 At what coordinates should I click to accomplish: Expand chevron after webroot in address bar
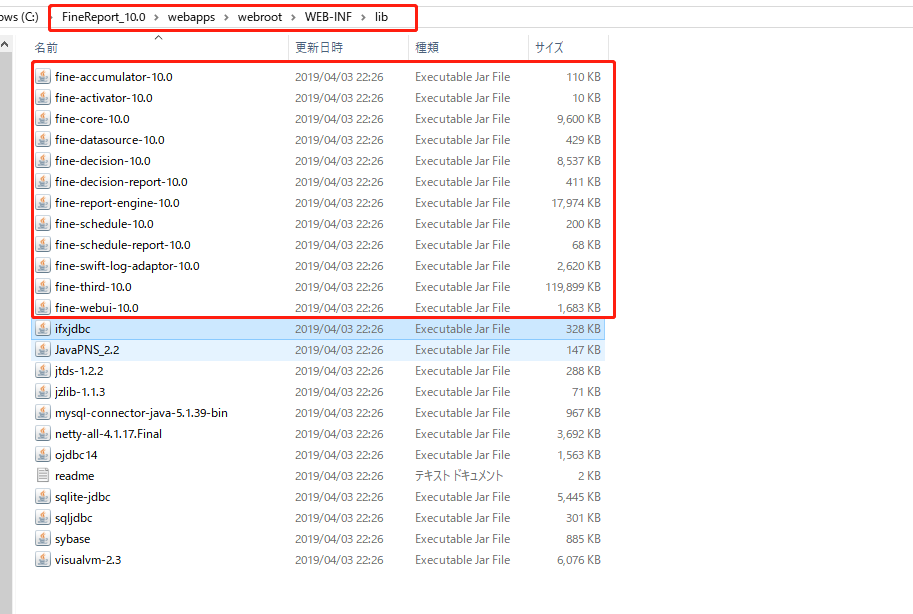click(x=293, y=17)
